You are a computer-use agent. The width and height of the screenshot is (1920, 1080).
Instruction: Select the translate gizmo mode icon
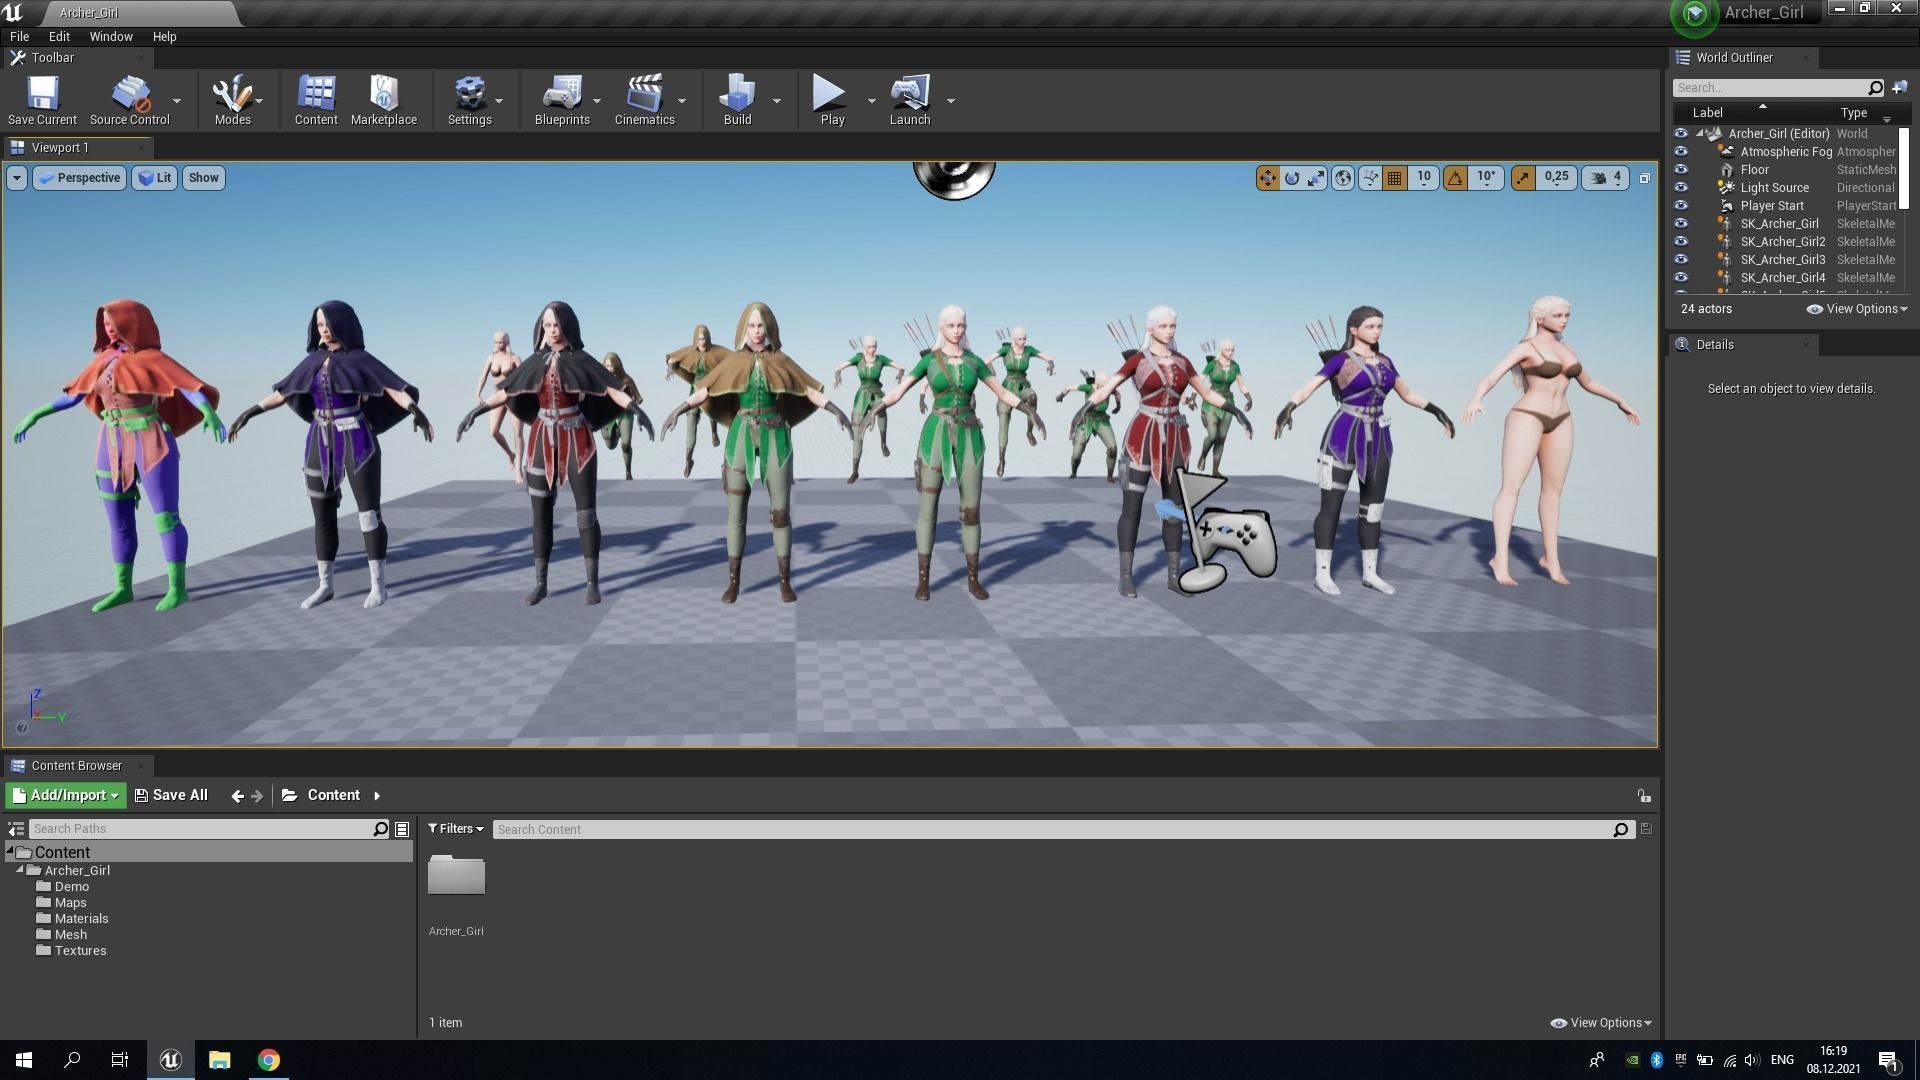click(1267, 178)
